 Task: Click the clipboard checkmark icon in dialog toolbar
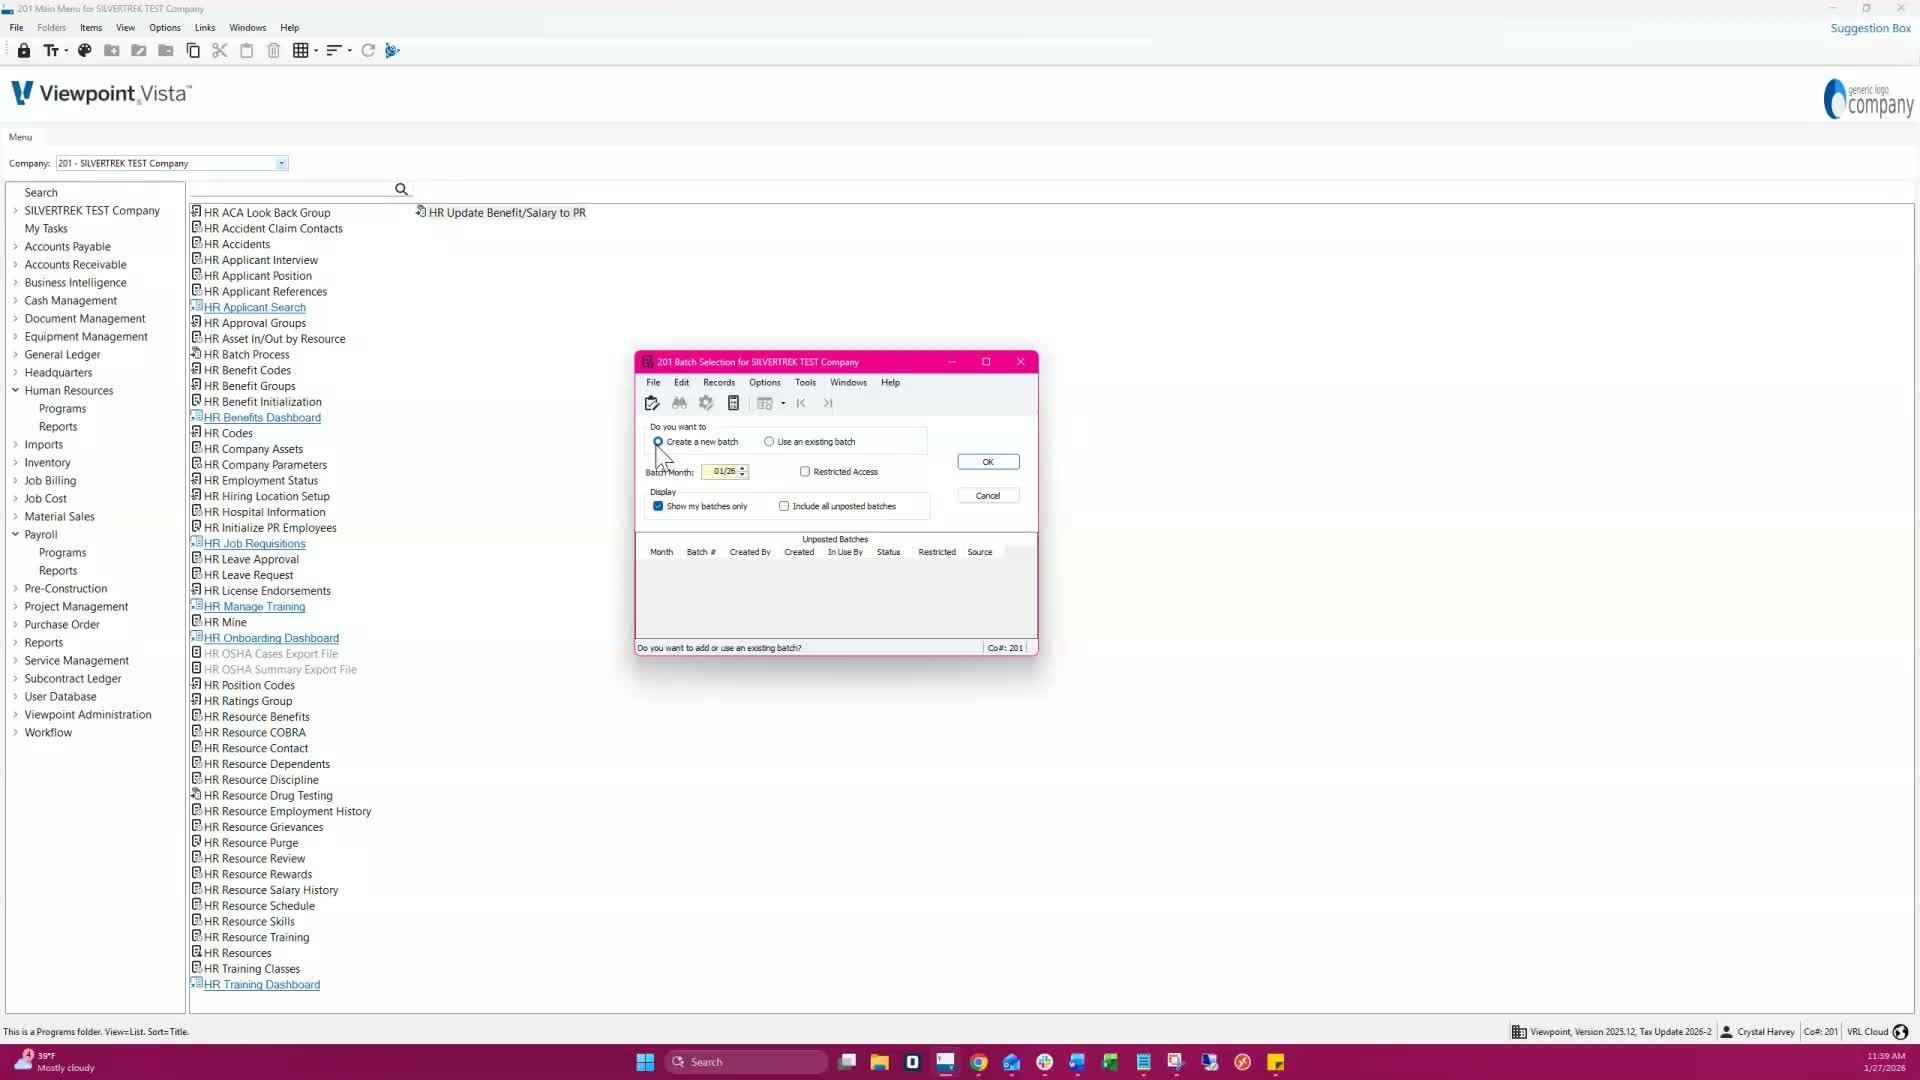pyautogui.click(x=652, y=403)
